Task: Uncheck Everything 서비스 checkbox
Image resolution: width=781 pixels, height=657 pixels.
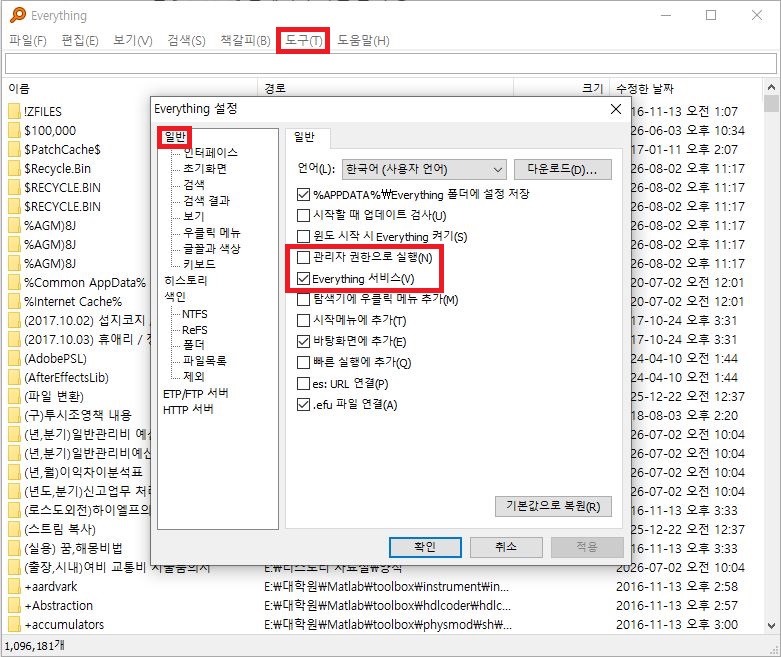Action: point(303,278)
